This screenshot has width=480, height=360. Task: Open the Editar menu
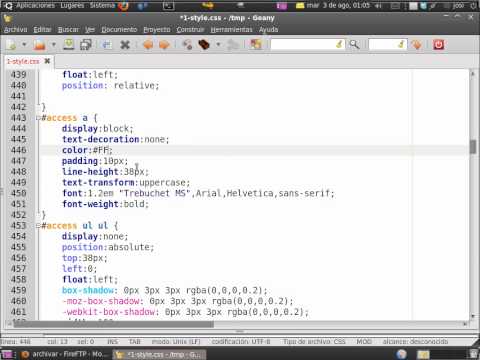[x=42, y=30]
